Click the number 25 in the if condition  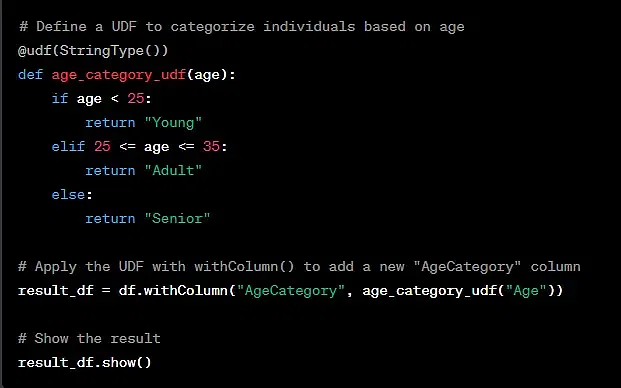pos(135,99)
